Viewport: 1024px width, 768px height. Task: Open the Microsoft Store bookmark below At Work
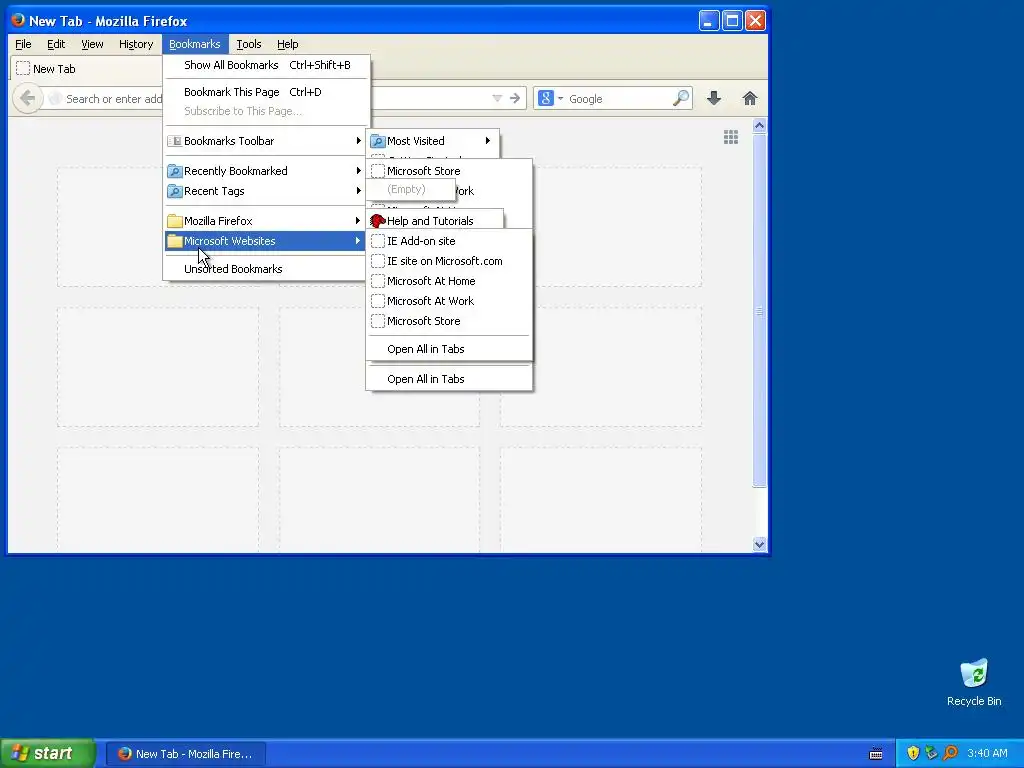coord(449,321)
